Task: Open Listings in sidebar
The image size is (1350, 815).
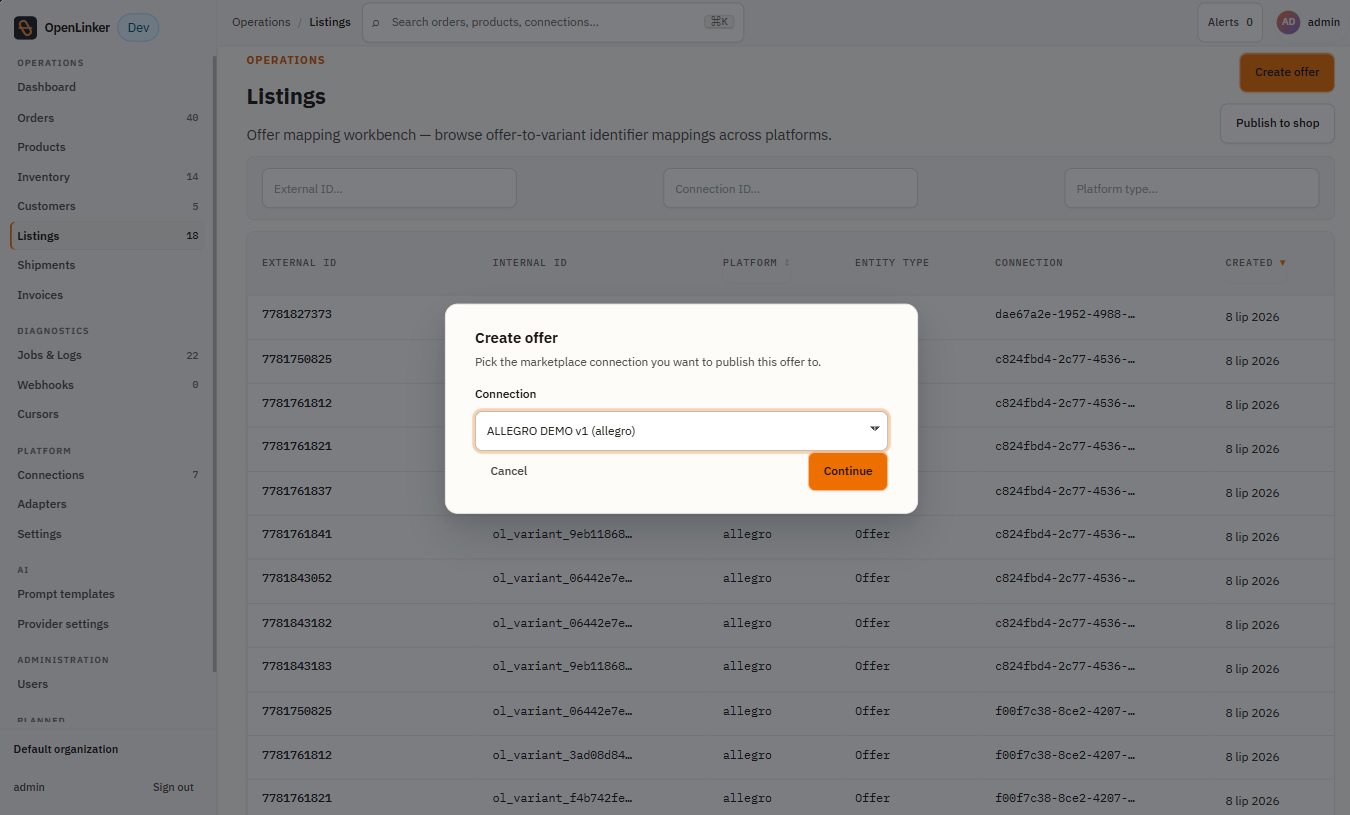Action: (108, 236)
